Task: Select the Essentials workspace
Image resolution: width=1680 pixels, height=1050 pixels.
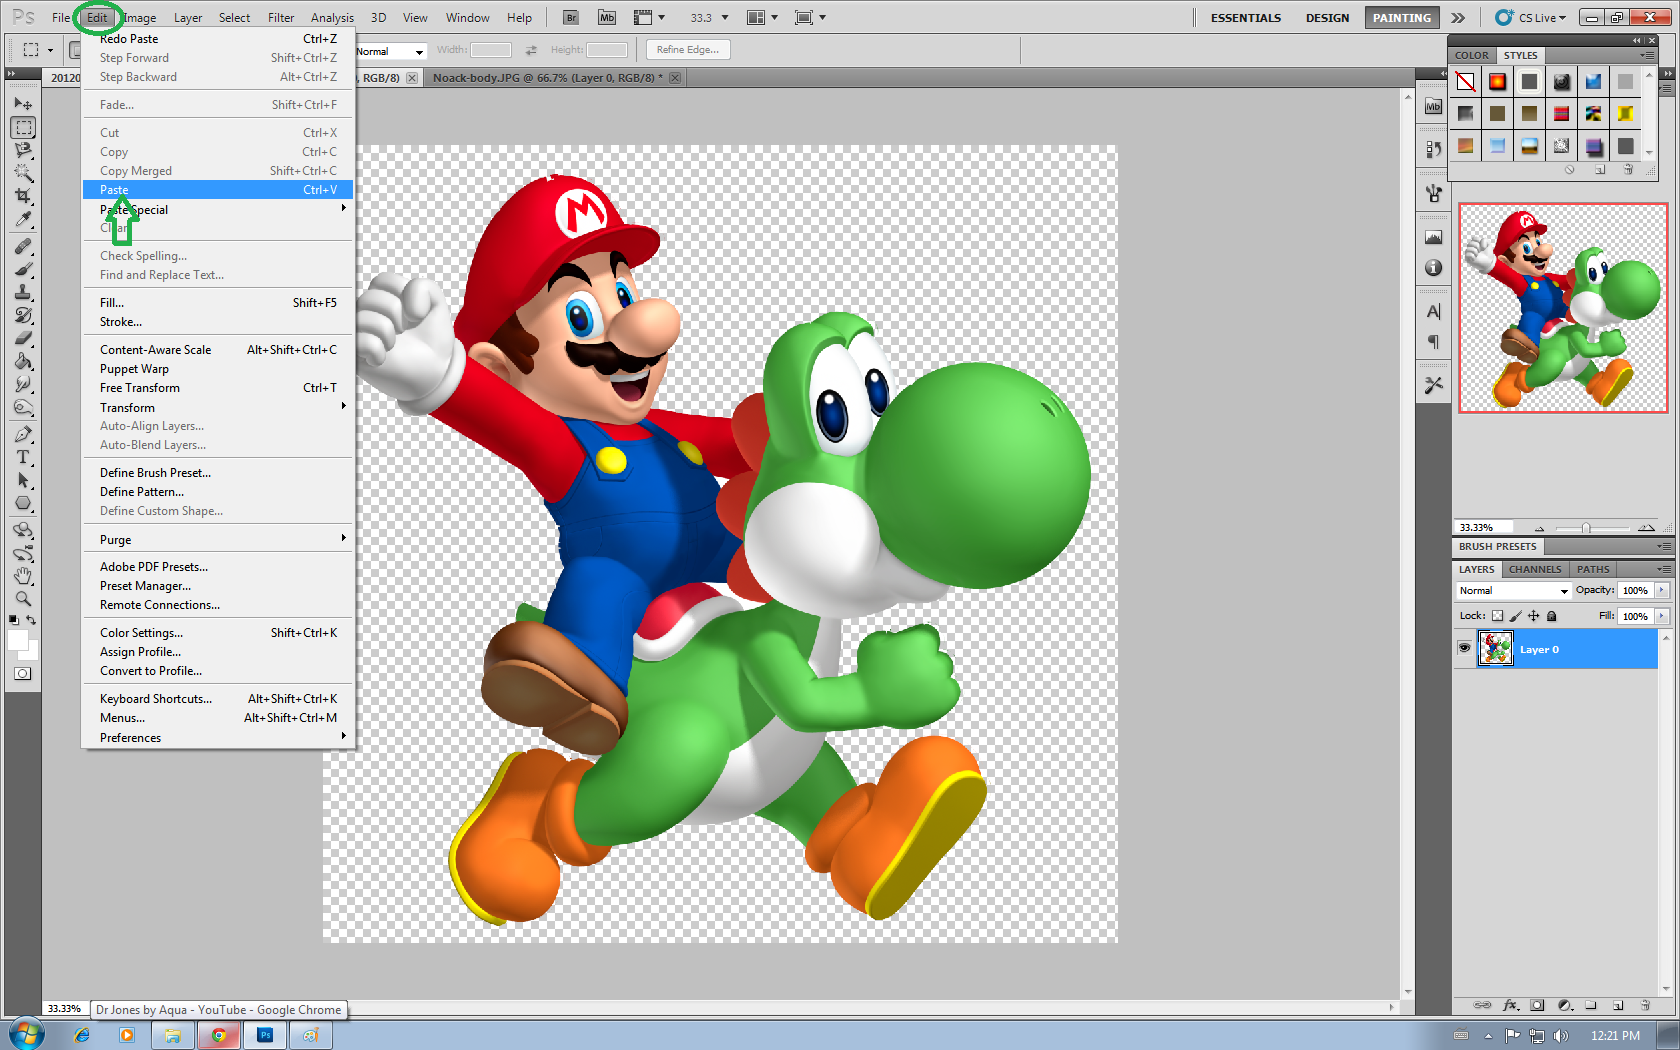Action: (1245, 17)
